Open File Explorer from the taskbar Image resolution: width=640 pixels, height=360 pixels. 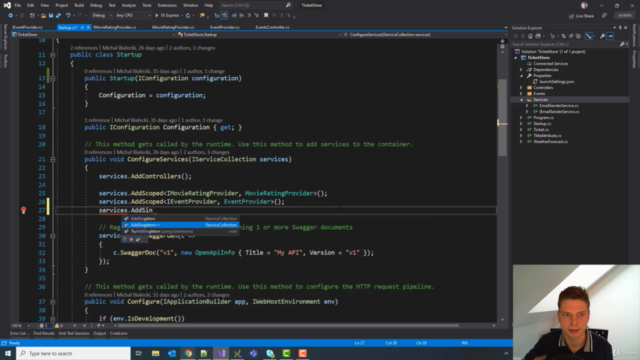[x=156, y=353]
